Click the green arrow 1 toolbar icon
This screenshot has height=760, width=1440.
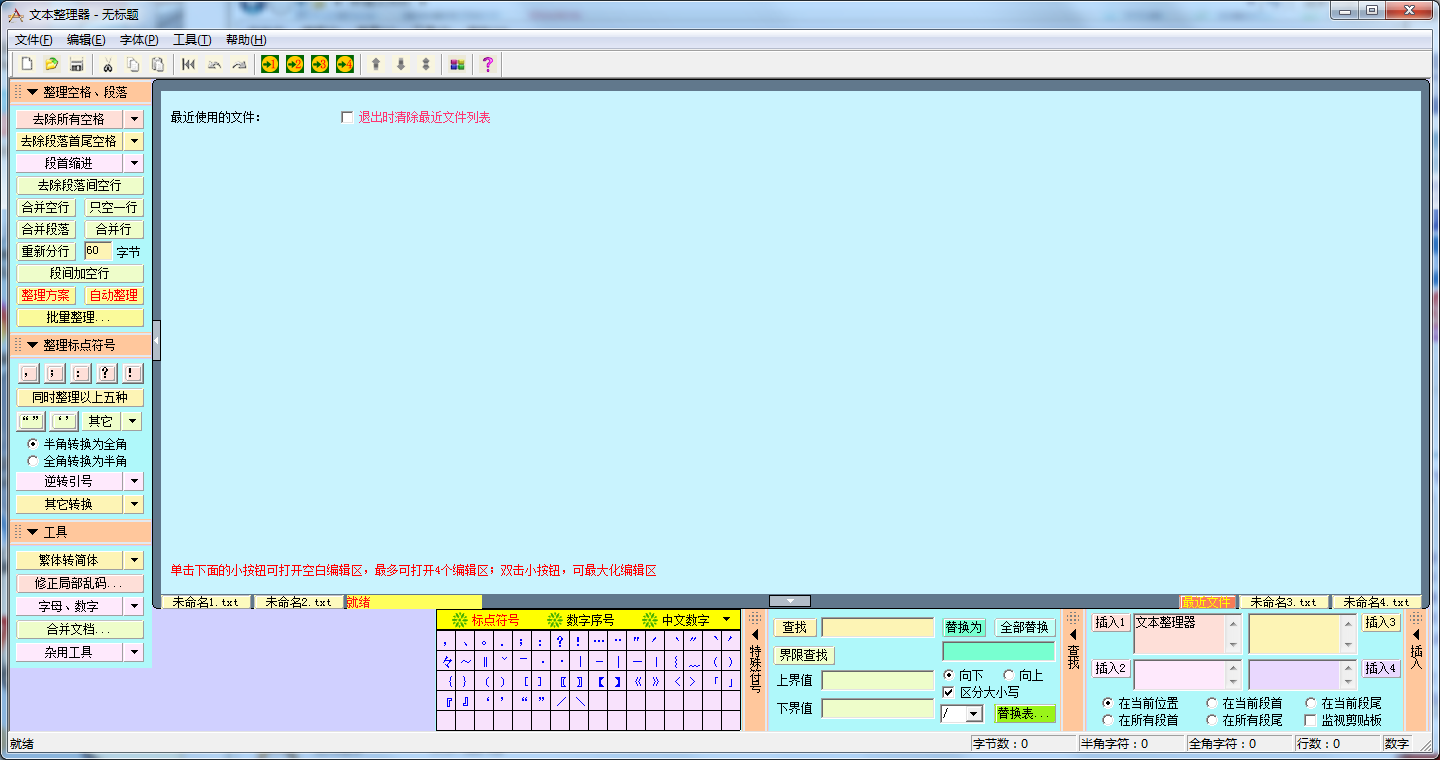point(270,64)
